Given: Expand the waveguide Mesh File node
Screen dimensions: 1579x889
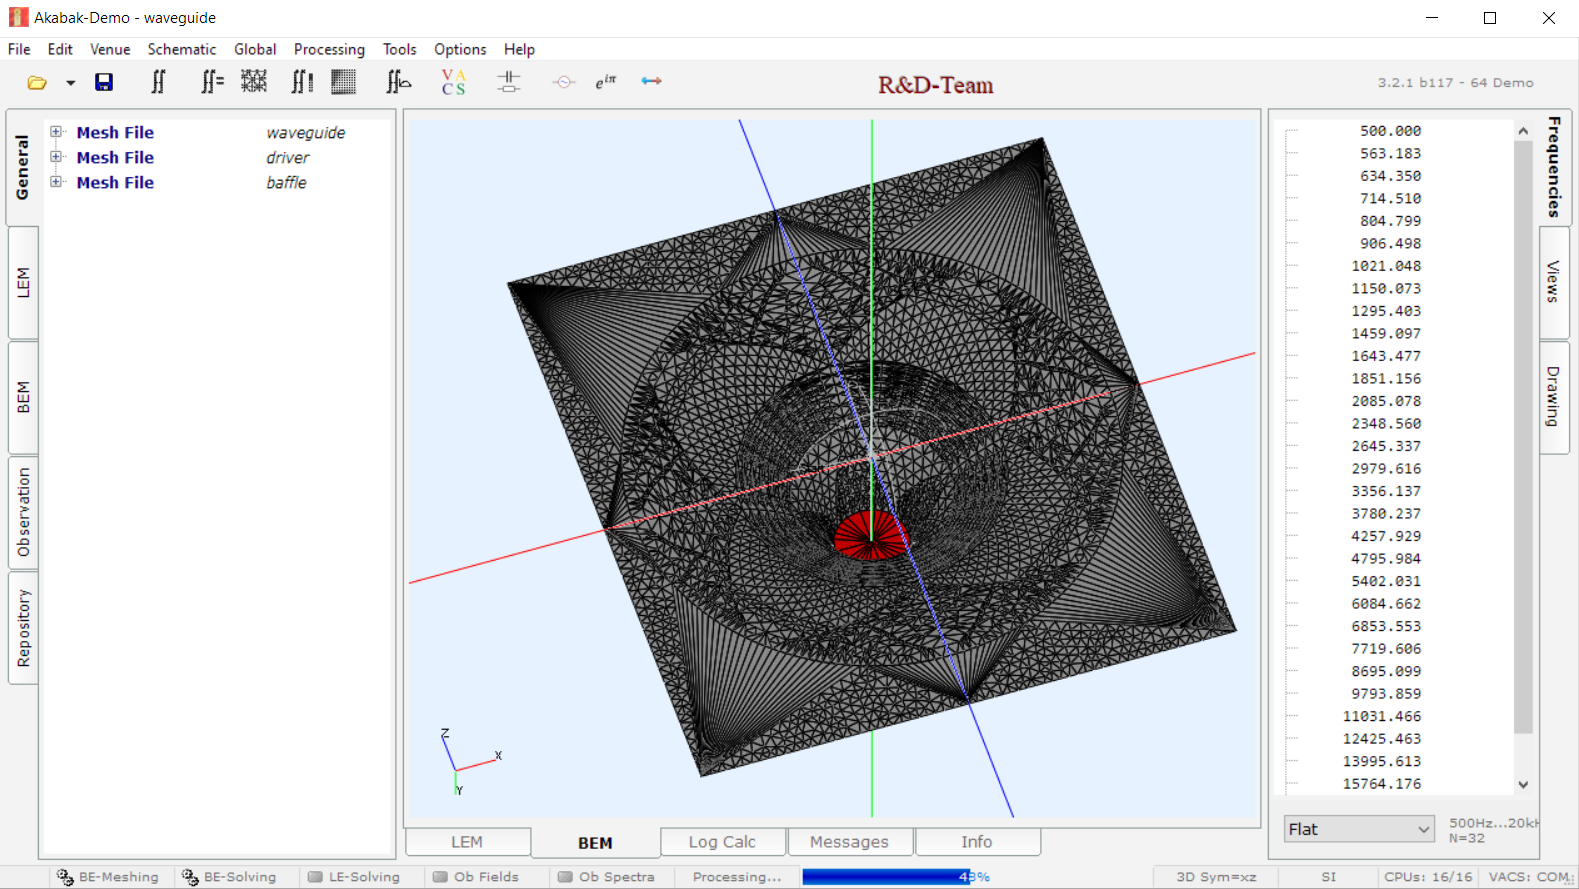Looking at the screenshot, I should 57,132.
